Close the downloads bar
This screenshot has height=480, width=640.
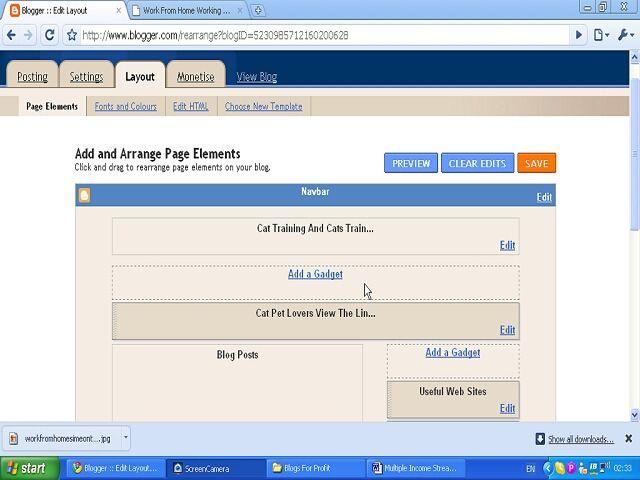(x=629, y=439)
